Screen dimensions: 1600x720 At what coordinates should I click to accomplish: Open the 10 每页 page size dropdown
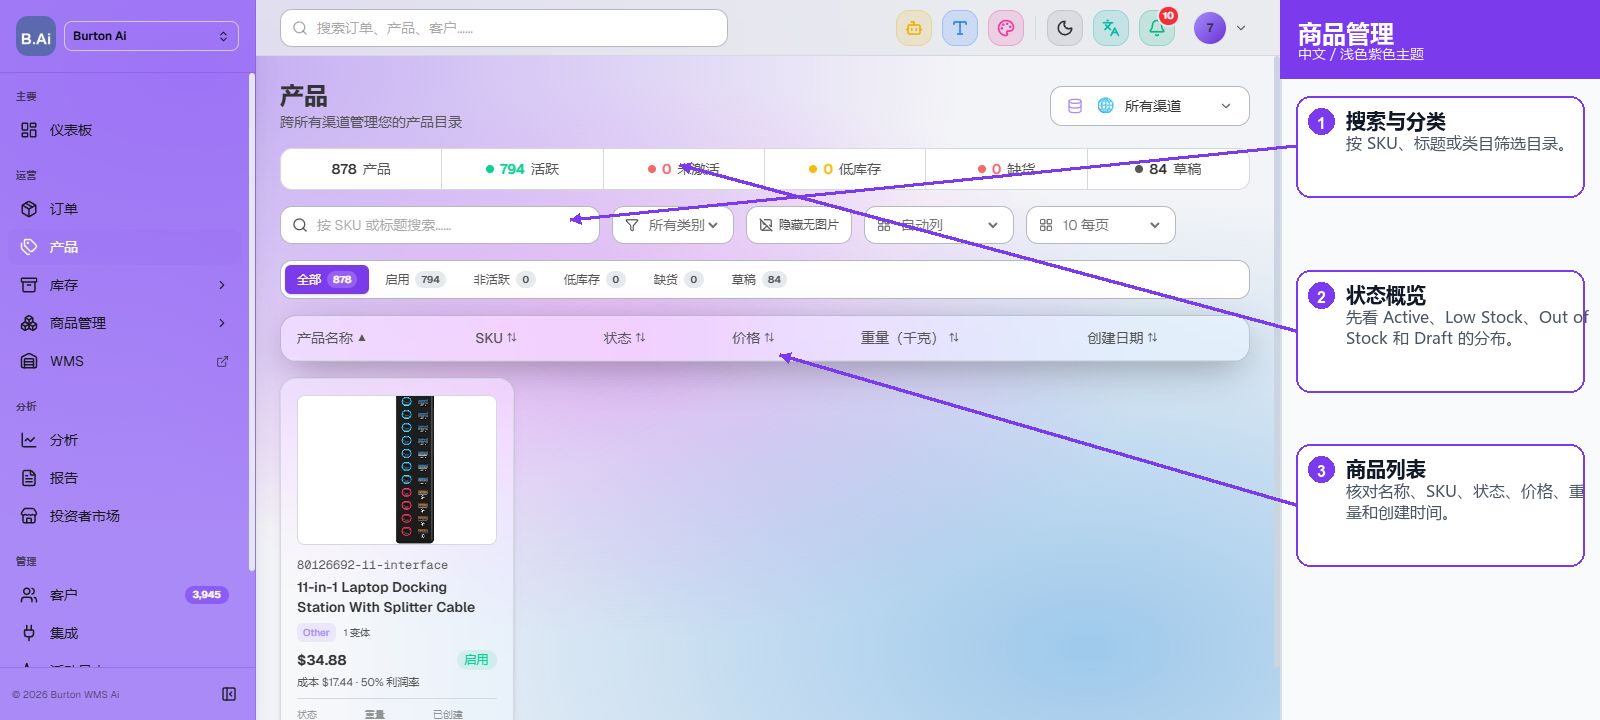pos(1101,225)
